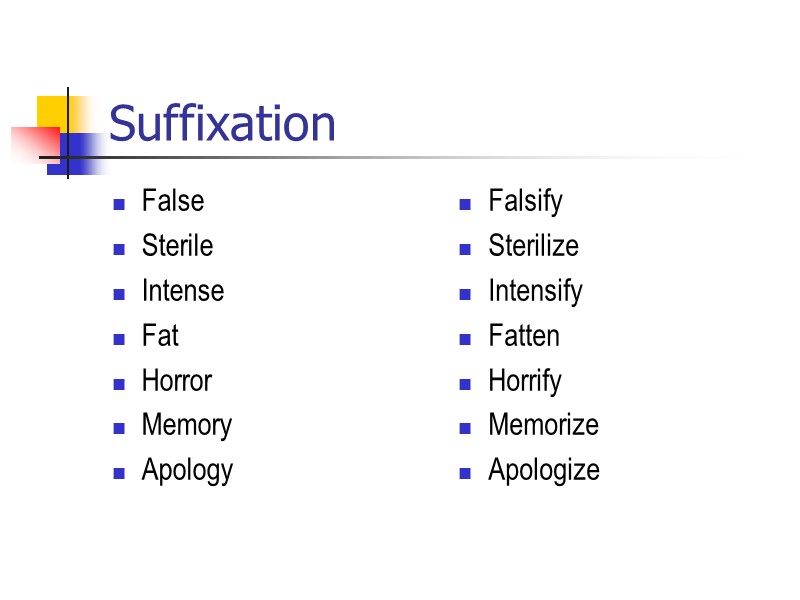Select the word Horror
The height and width of the screenshot is (600, 800).
click(x=176, y=381)
